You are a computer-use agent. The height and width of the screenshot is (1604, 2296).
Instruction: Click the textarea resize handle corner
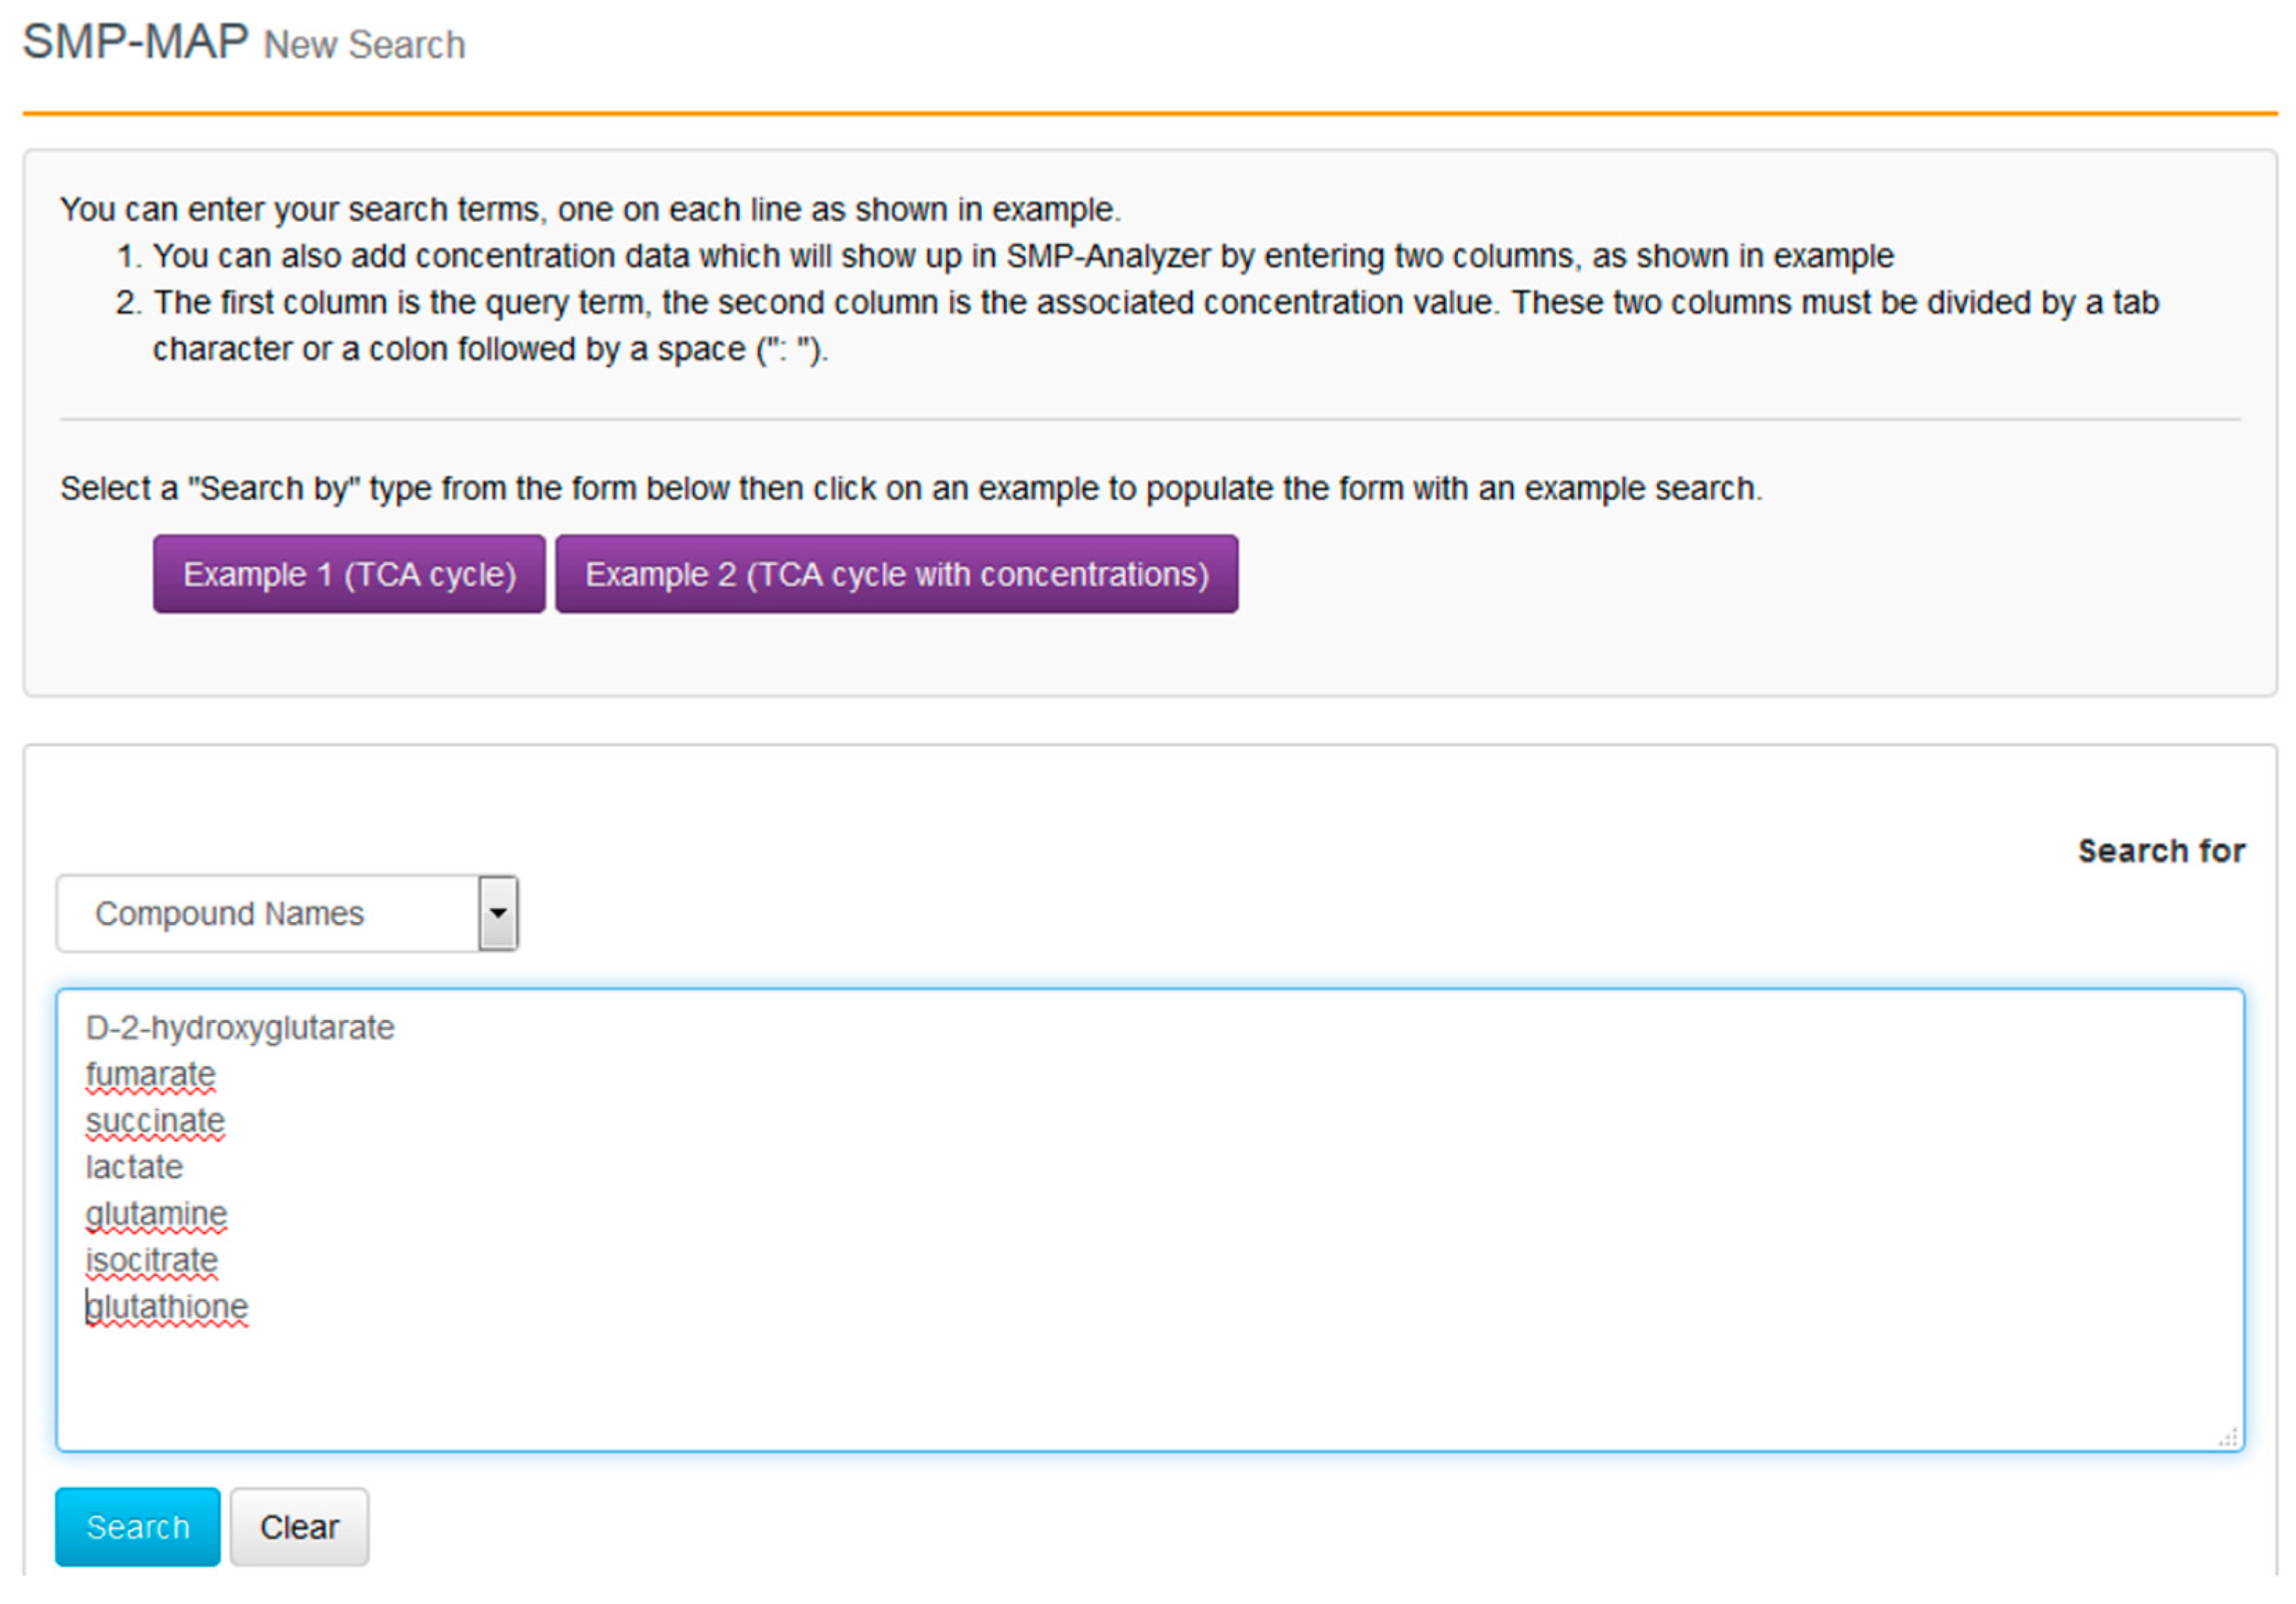point(2228,1438)
